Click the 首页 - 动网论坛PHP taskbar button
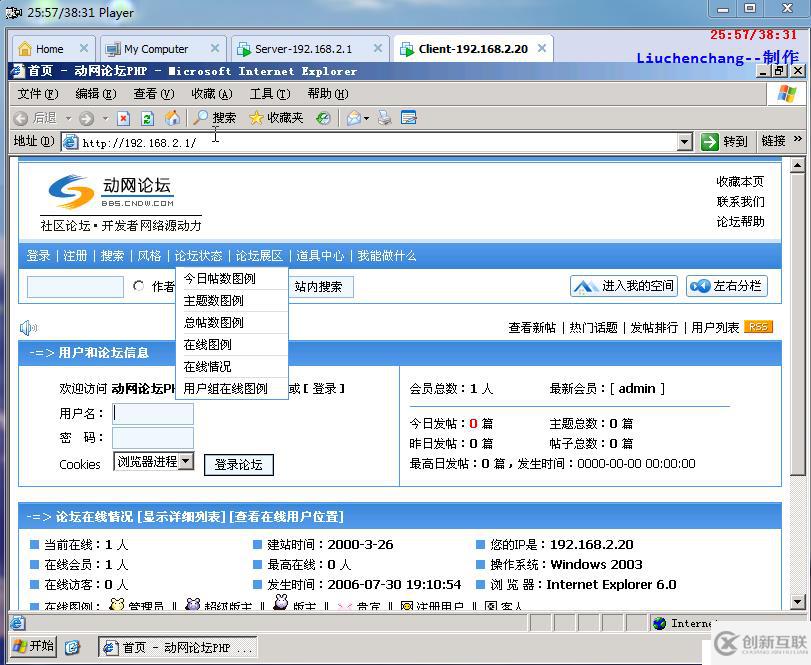811x665 pixels. click(177, 647)
